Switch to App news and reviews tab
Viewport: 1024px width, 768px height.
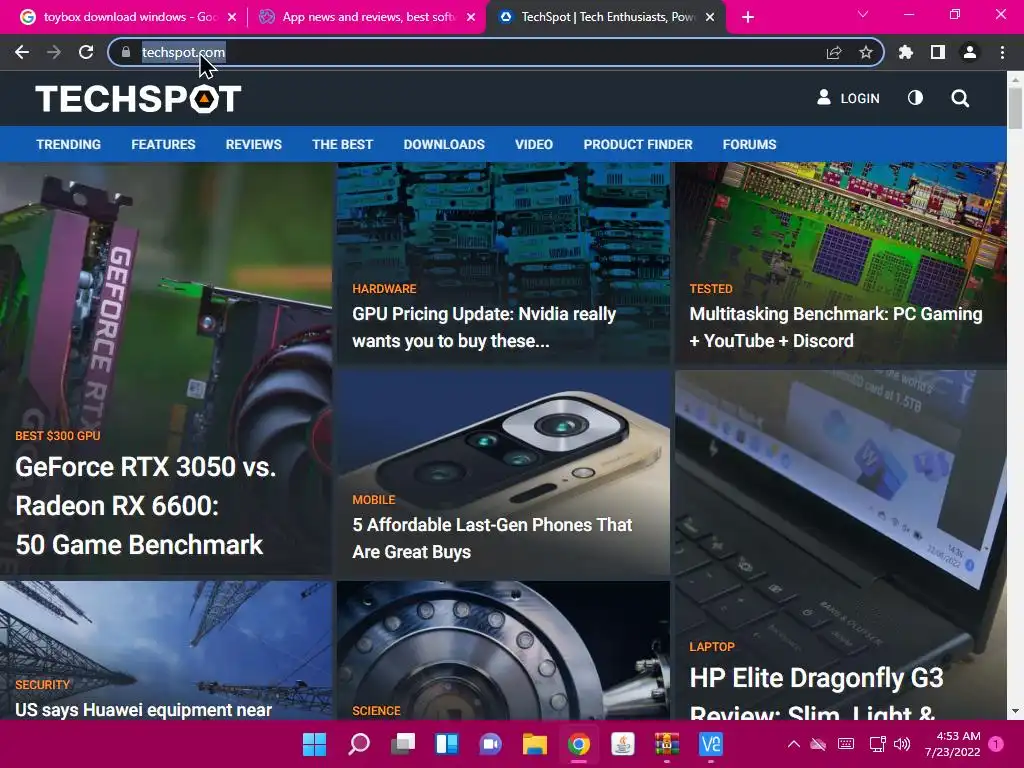(x=366, y=17)
